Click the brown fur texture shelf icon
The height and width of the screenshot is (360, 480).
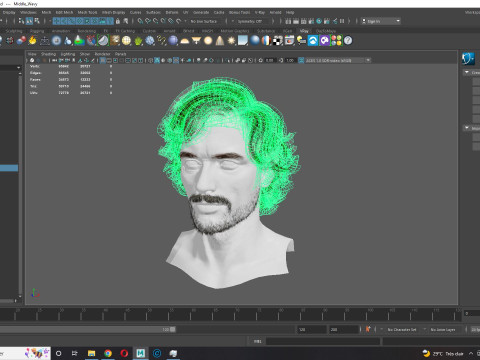115,41
